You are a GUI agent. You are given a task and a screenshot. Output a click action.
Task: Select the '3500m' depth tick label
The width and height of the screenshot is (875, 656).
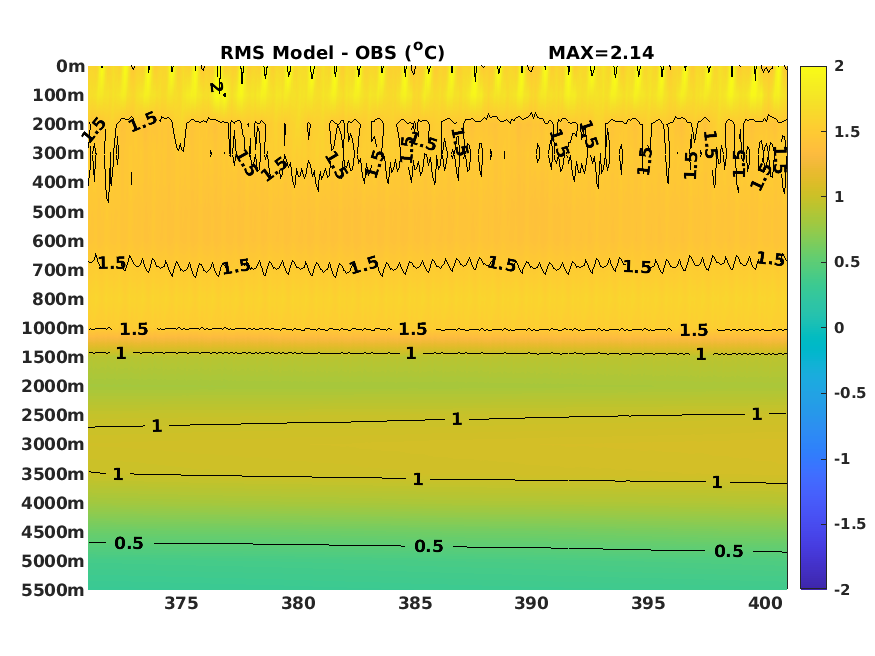[x=53, y=474]
